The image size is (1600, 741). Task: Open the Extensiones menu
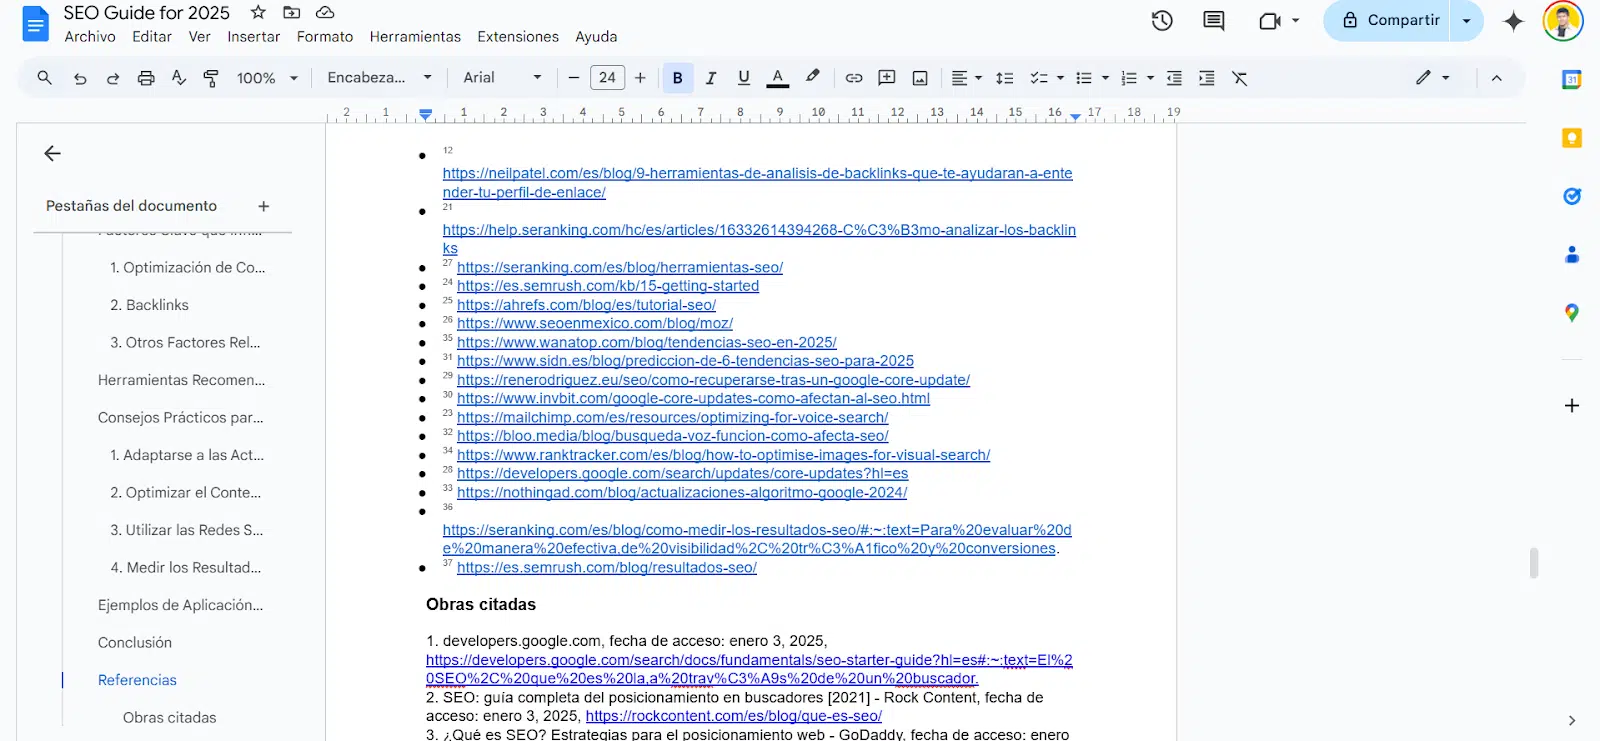pyautogui.click(x=518, y=36)
